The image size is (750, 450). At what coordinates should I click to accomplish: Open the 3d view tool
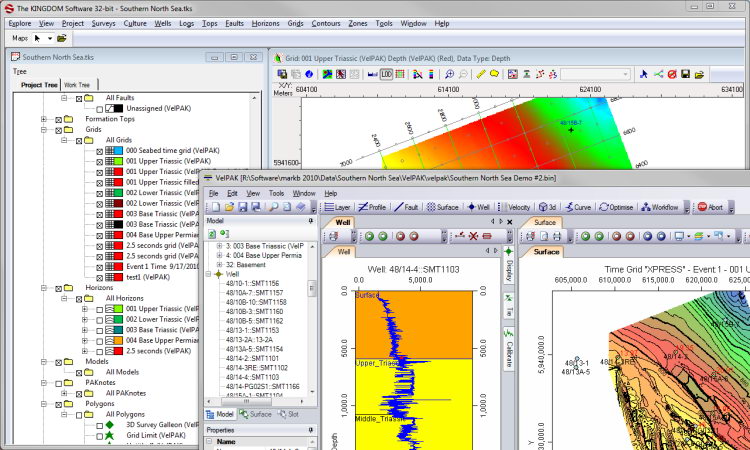(x=549, y=207)
